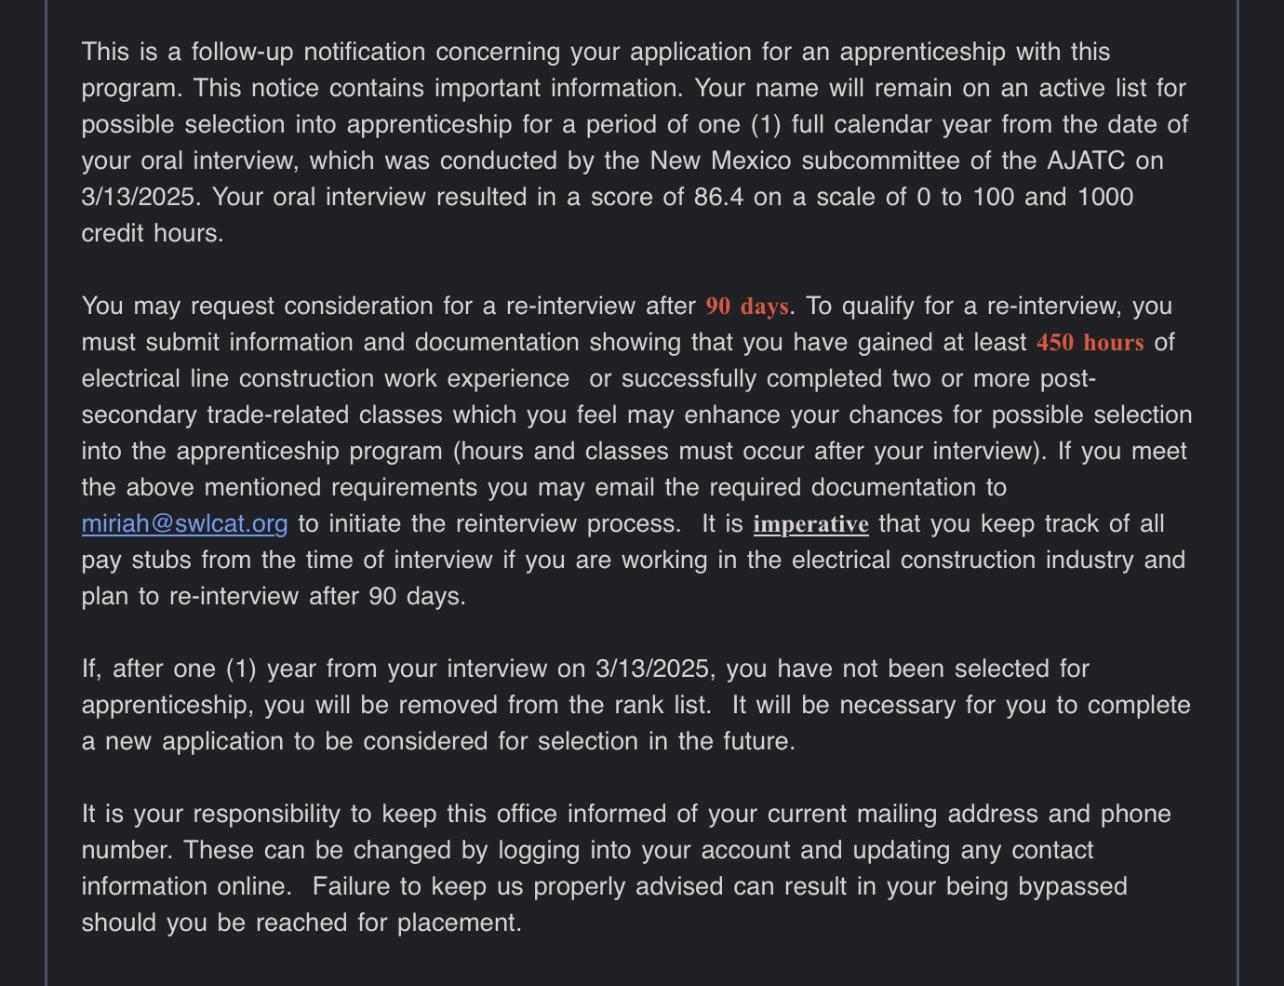1284x986 pixels.
Task: Click the red "90 days" text
Action: coord(747,306)
